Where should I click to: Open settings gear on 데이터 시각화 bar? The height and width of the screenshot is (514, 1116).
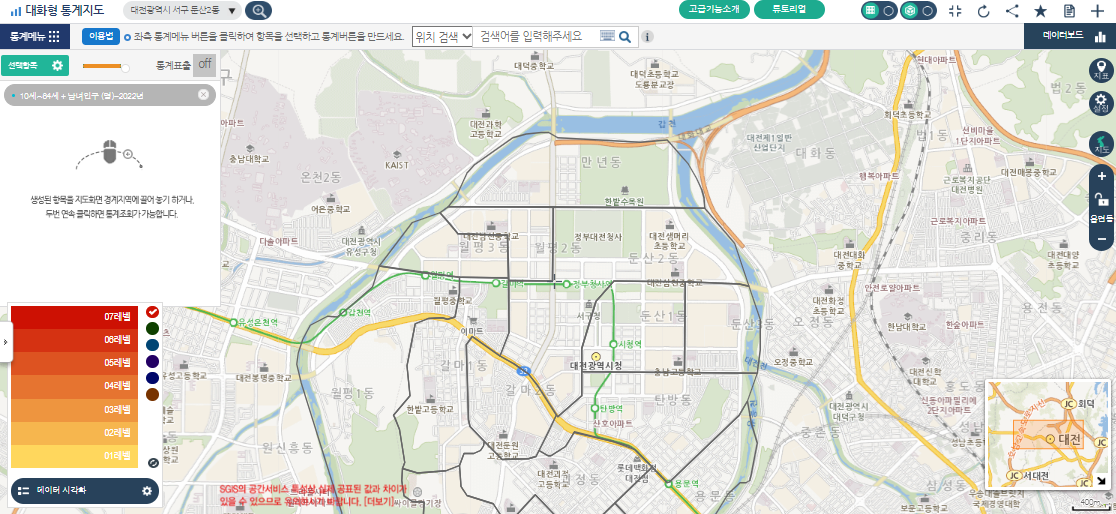tap(147, 491)
